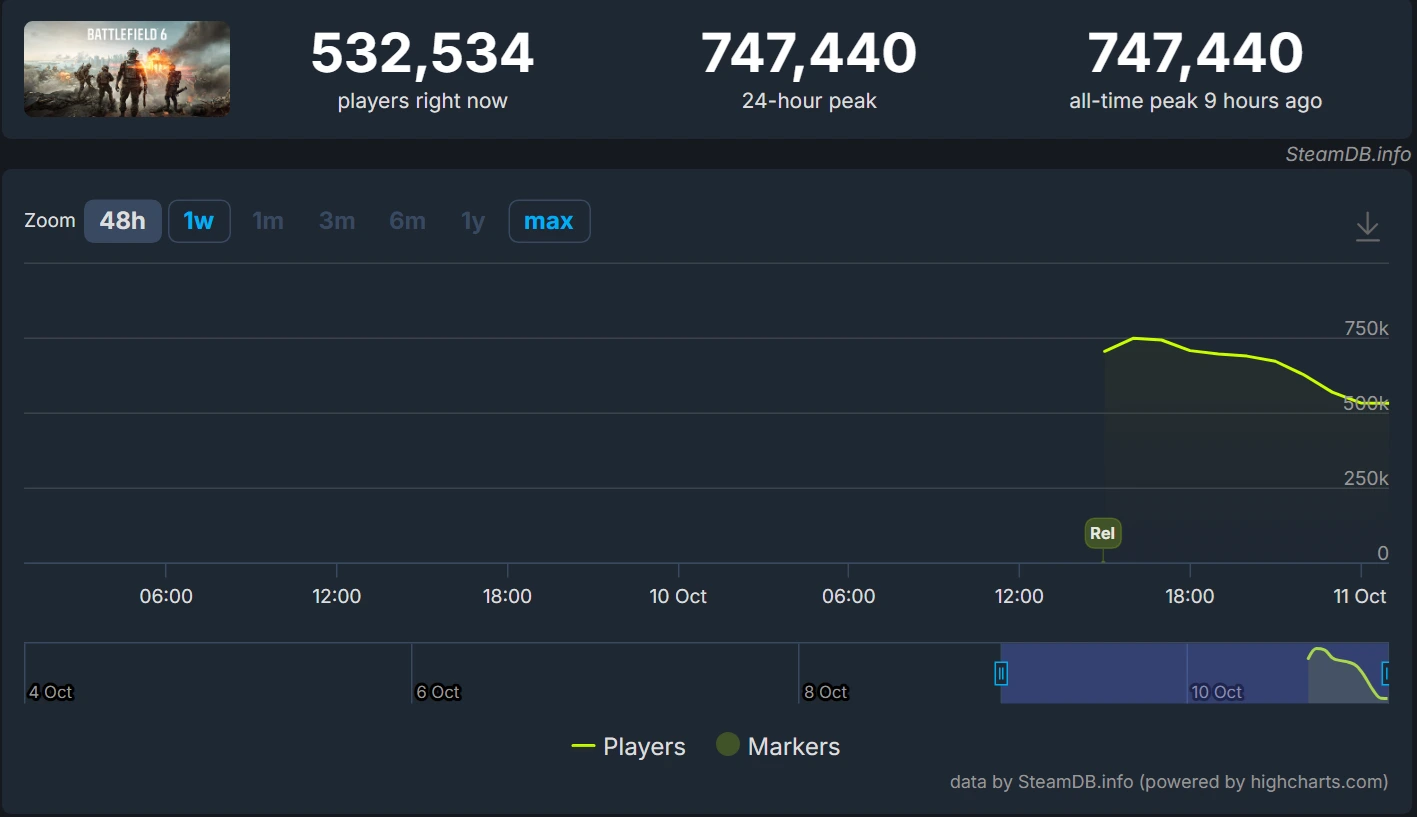
Task: Choose the 1m zoom option
Action: pyautogui.click(x=267, y=221)
